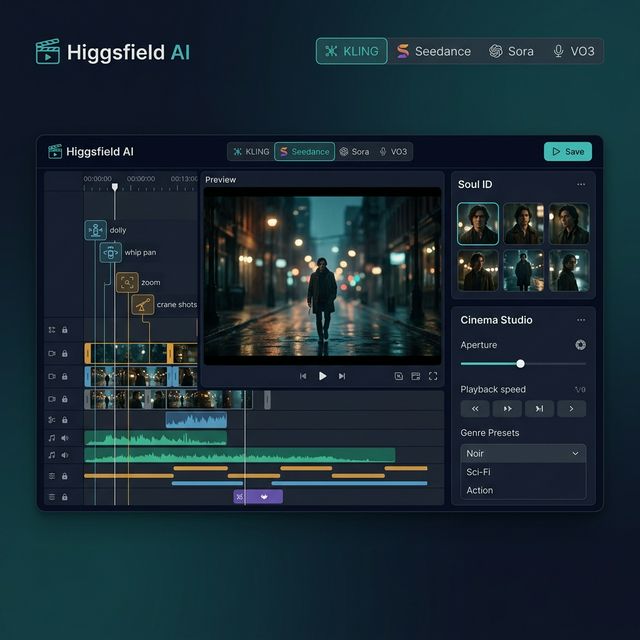Choose the crane shots icon
This screenshot has width=640, height=640.
pos(143,305)
